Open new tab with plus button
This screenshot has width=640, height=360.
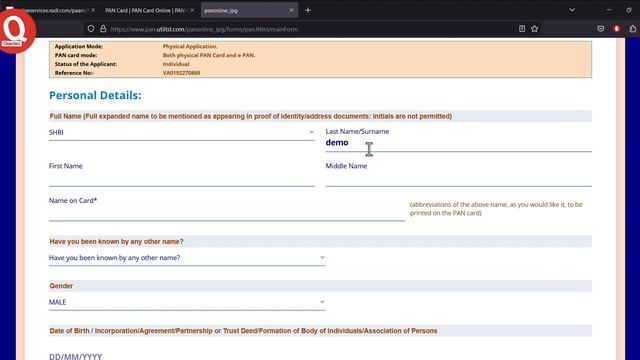point(308,10)
